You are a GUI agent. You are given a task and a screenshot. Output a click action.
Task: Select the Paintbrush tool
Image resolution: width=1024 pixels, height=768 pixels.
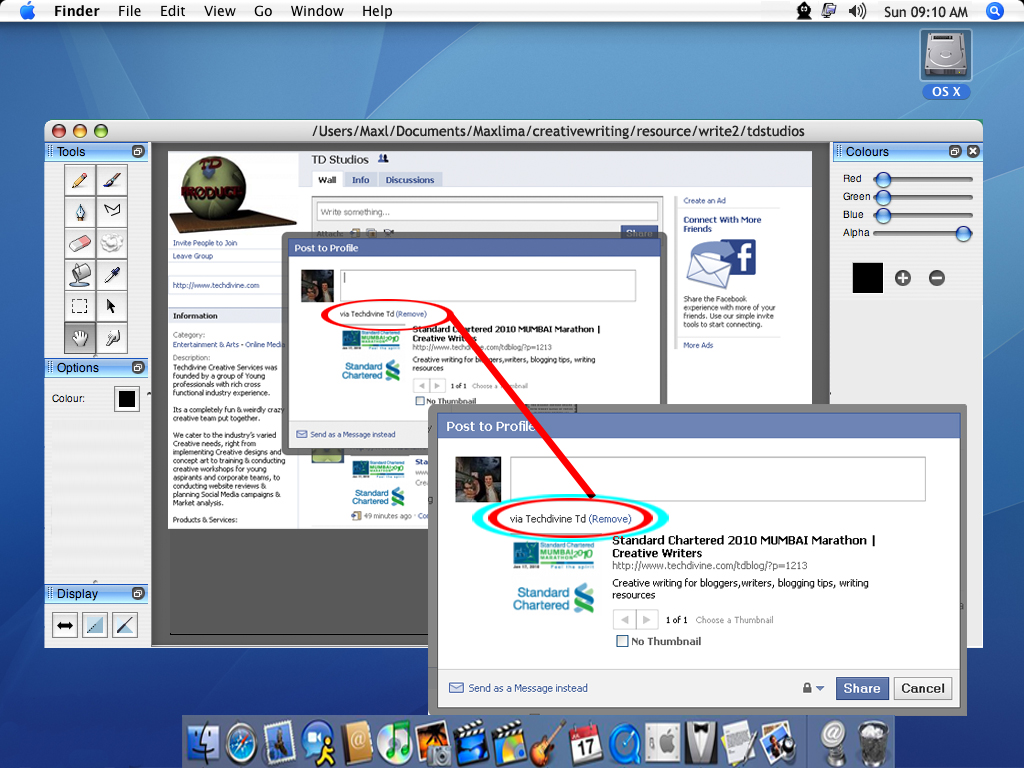coord(112,181)
